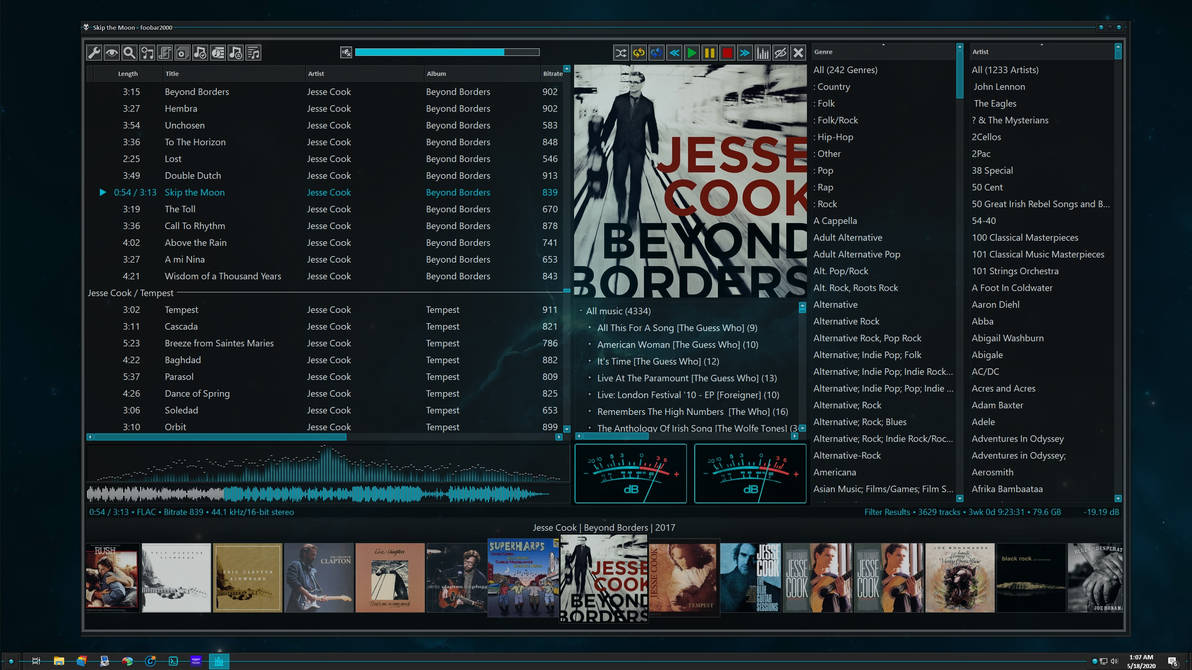This screenshot has height=670, width=1192.
Task: Toggle shuffle playback mode
Action: point(621,53)
